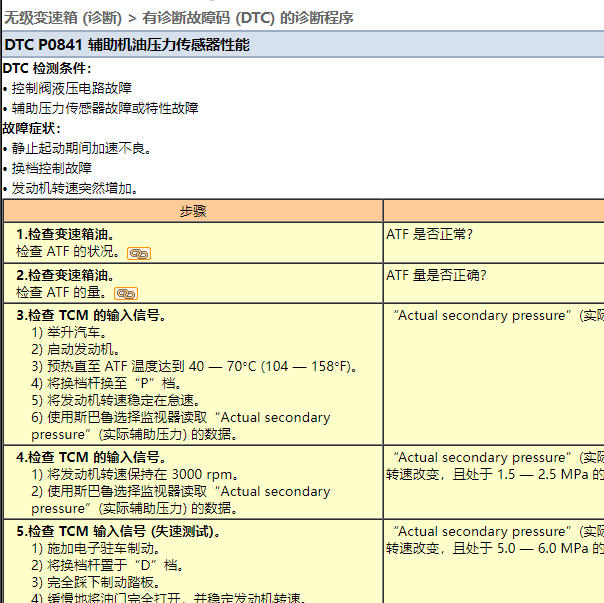
Task: Open link icon next to 检查 ATF 的状况
Action: (x=139, y=254)
